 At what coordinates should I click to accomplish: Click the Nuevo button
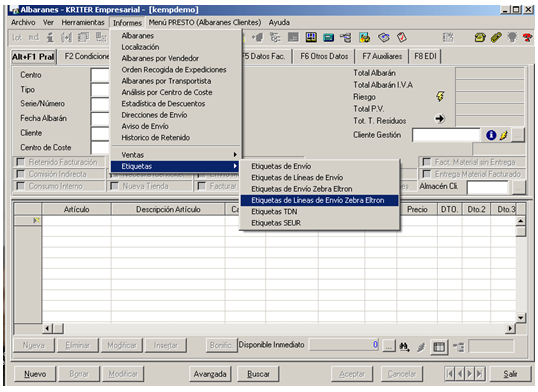(x=35, y=374)
